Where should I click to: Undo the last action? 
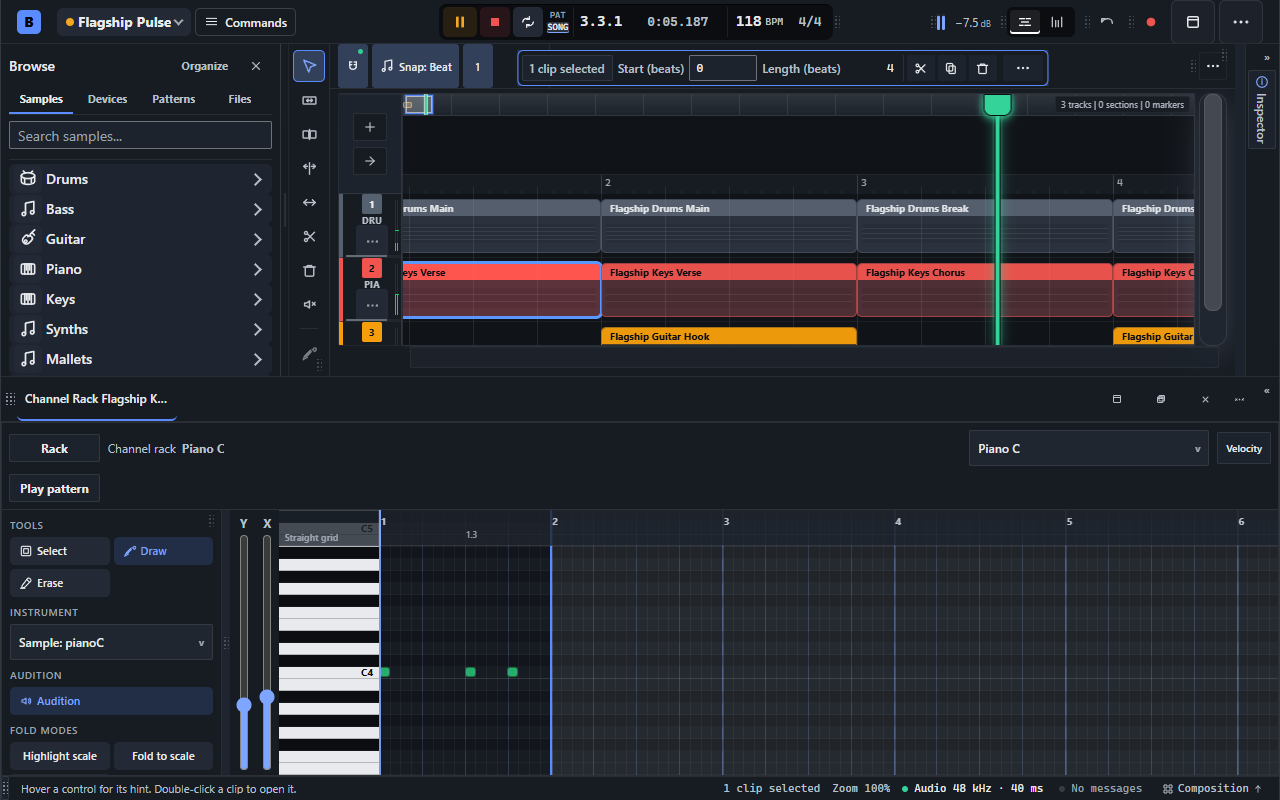pos(1107,22)
